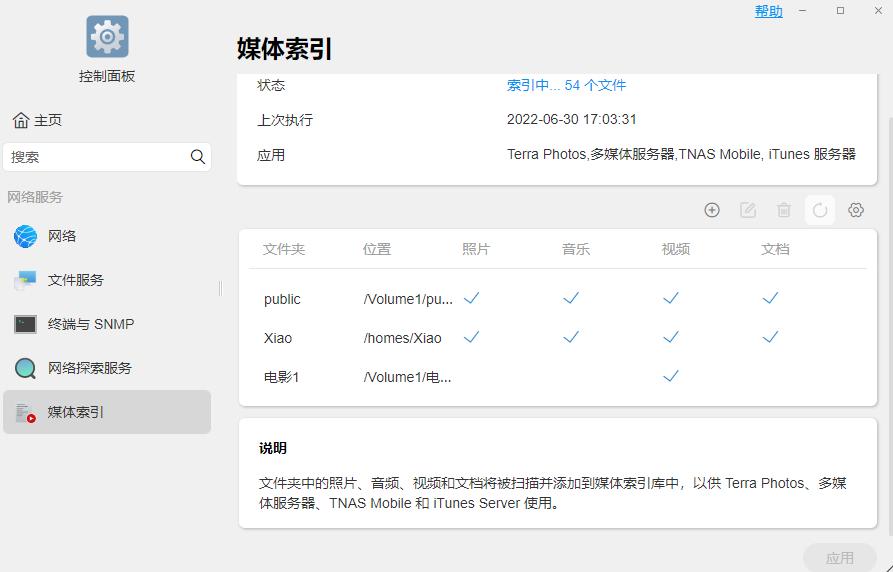Toggle 视频 checkmark for 电影1 folder
Screen dimensions: 893x572
click(671, 376)
